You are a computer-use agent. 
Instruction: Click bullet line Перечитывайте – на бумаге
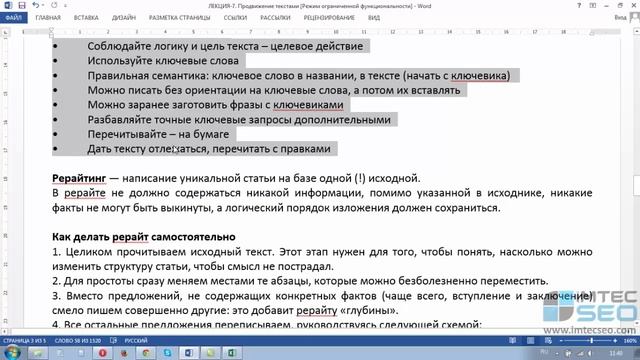tap(158, 134)
